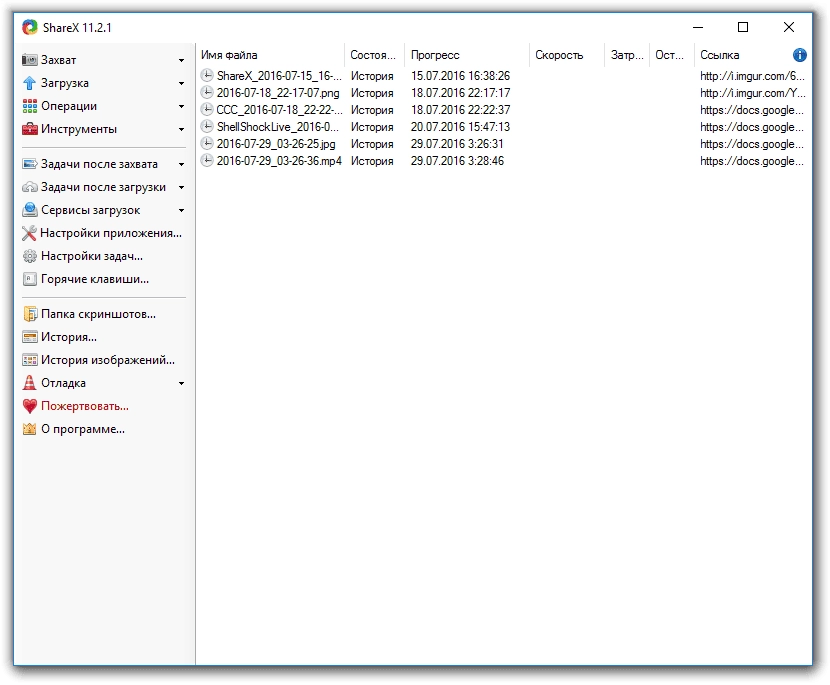Image resolution: width=830 pixels, height=685 pixels.
Task: Click the gear icon for Настройки задач
Action: coord(30,256)
